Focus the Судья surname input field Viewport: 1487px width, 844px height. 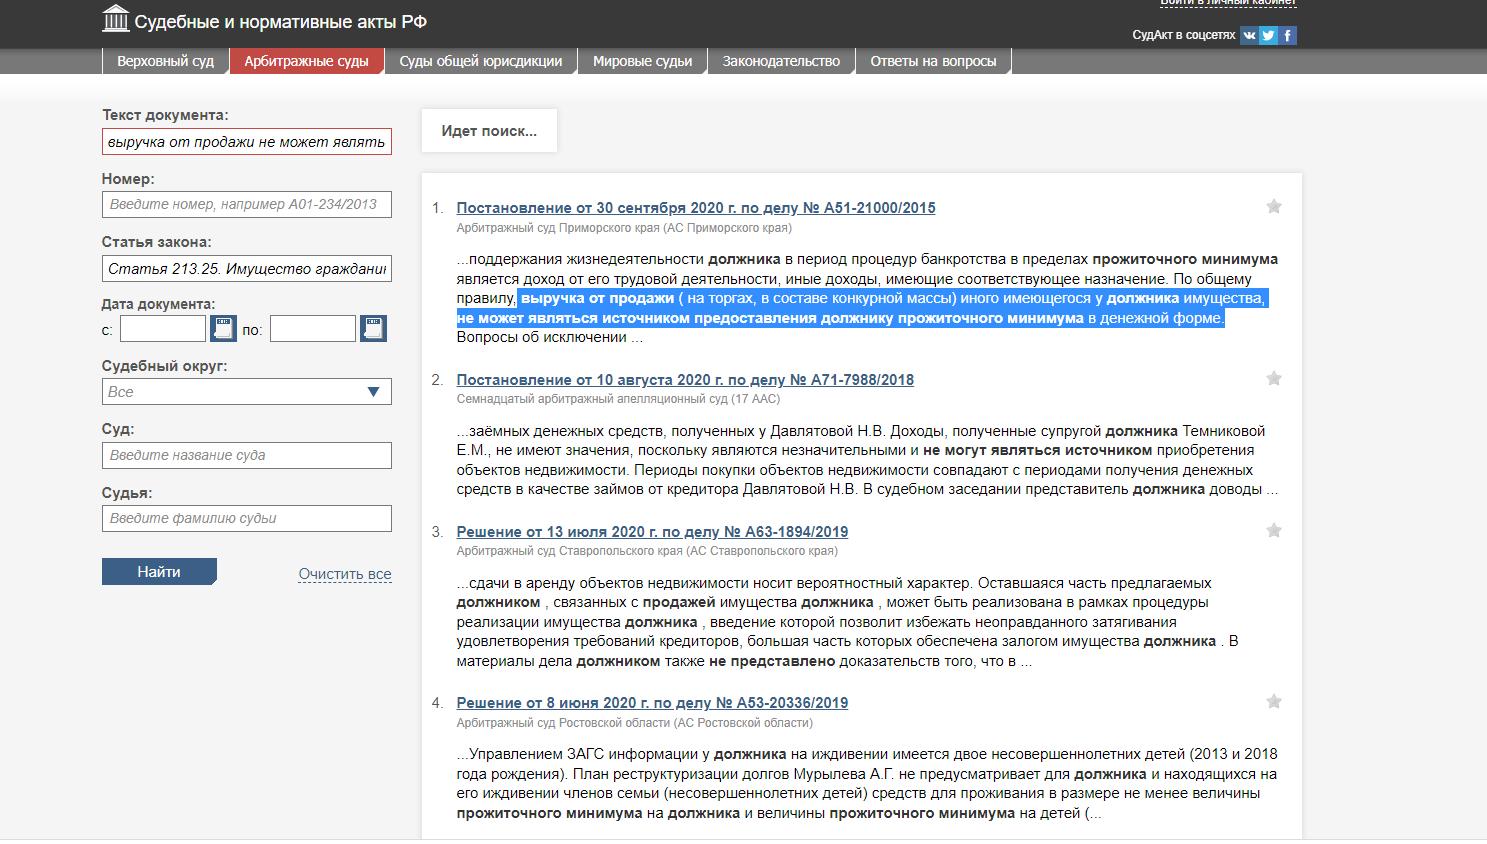pyautogui.click(x=246, y=518)
